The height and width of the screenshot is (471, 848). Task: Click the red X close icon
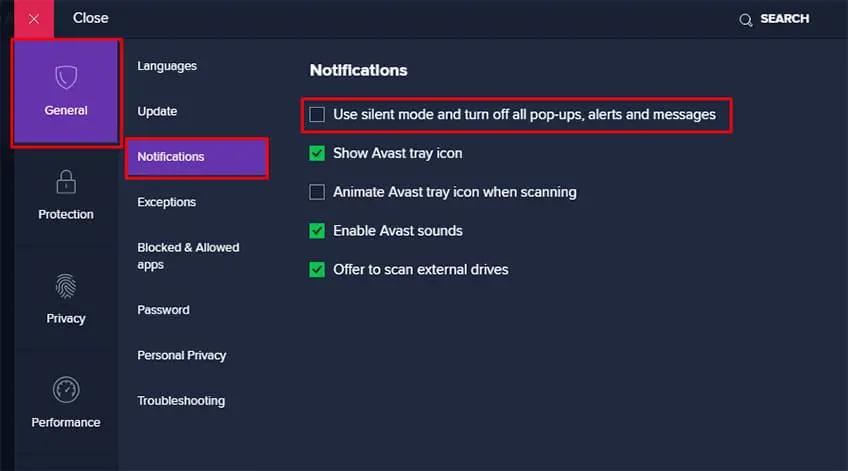click(34, 19)
